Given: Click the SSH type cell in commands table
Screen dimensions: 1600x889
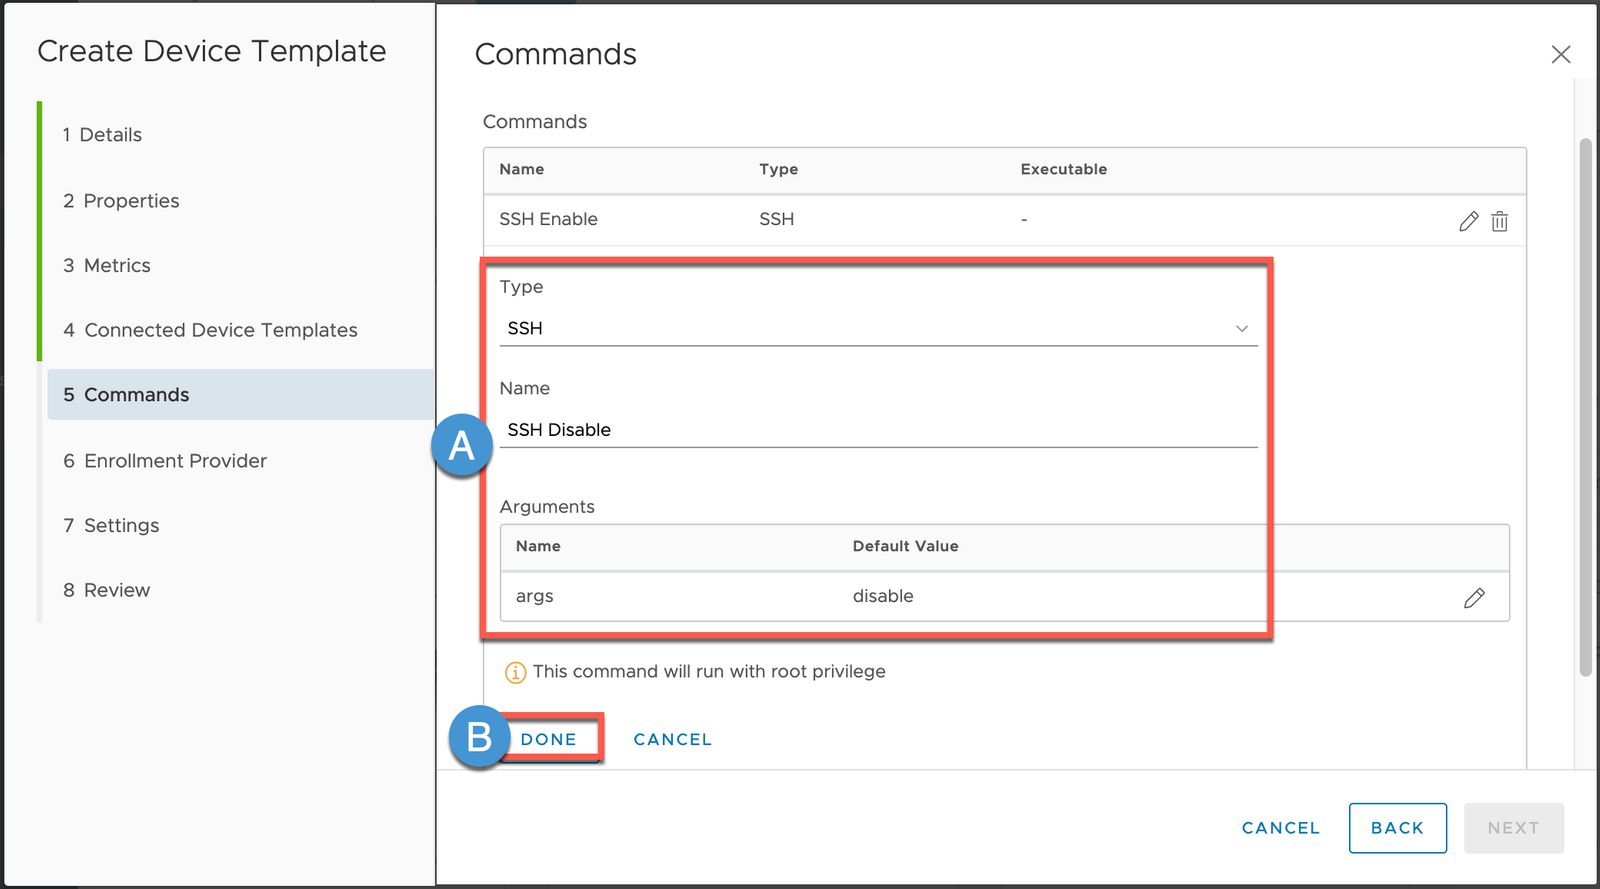Looking at the screenshot, I should coord(776,219).
